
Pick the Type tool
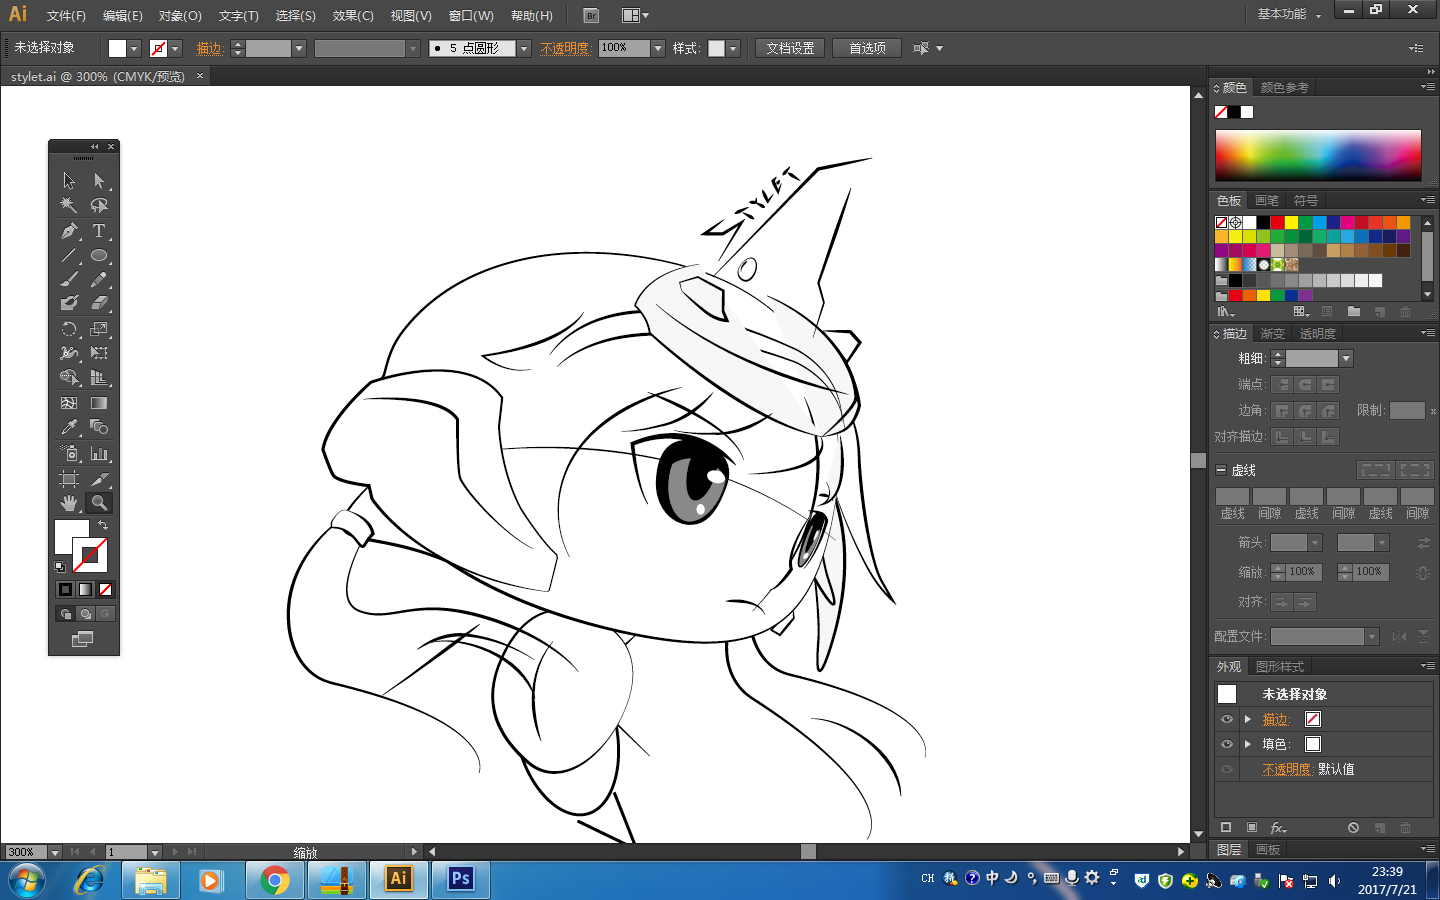click(99, 231)
